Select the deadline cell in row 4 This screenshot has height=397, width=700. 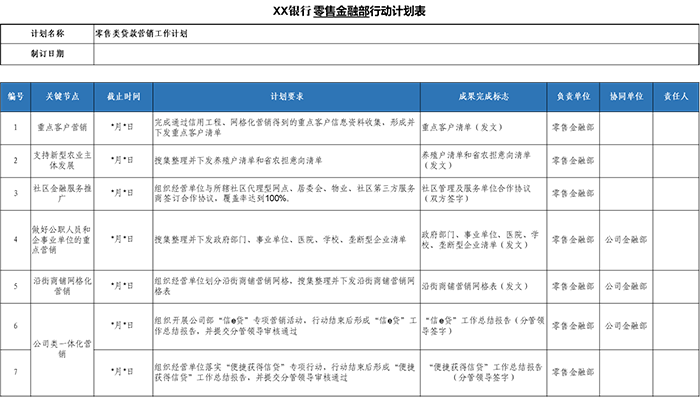123,240
